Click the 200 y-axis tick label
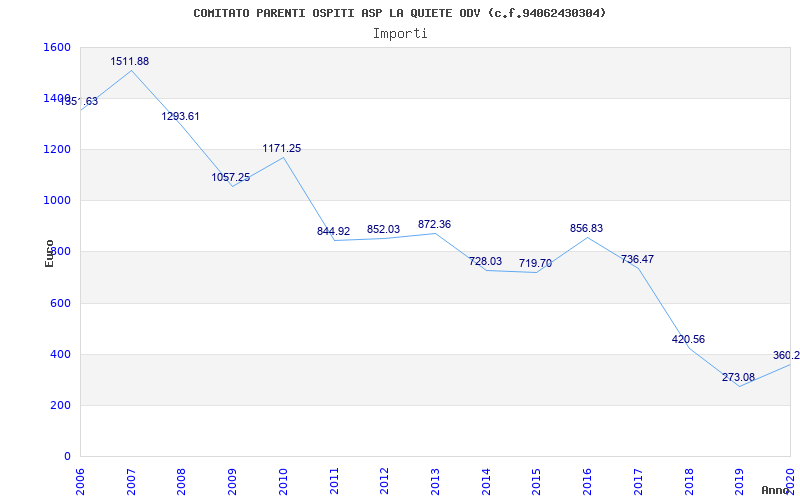This screenshot has width=800, height=500. coord(60,406)
